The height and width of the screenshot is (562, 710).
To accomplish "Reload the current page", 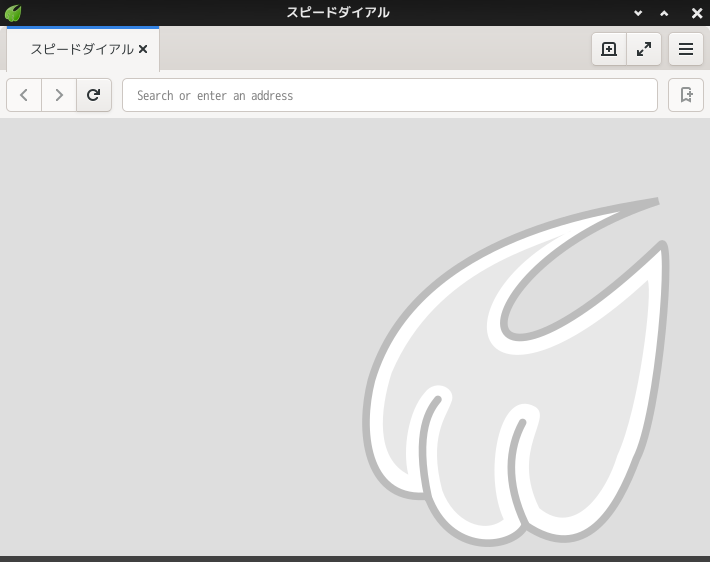I will click(94, 95).
